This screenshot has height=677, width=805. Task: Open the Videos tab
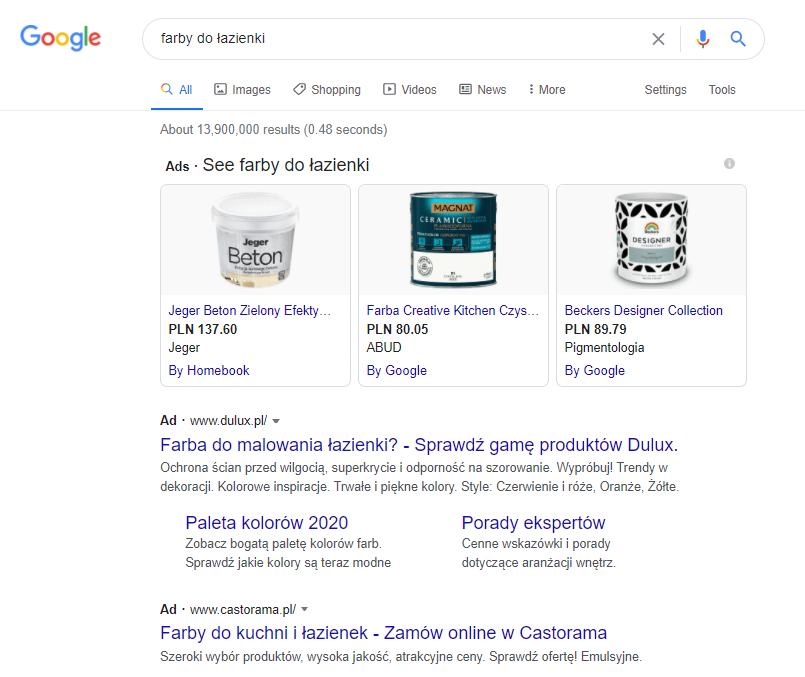(410, 90)
